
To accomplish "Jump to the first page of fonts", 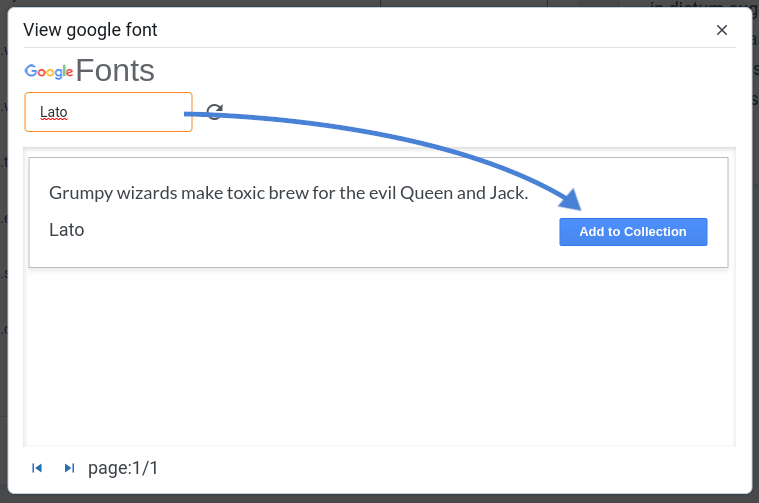I will [37, 468].
